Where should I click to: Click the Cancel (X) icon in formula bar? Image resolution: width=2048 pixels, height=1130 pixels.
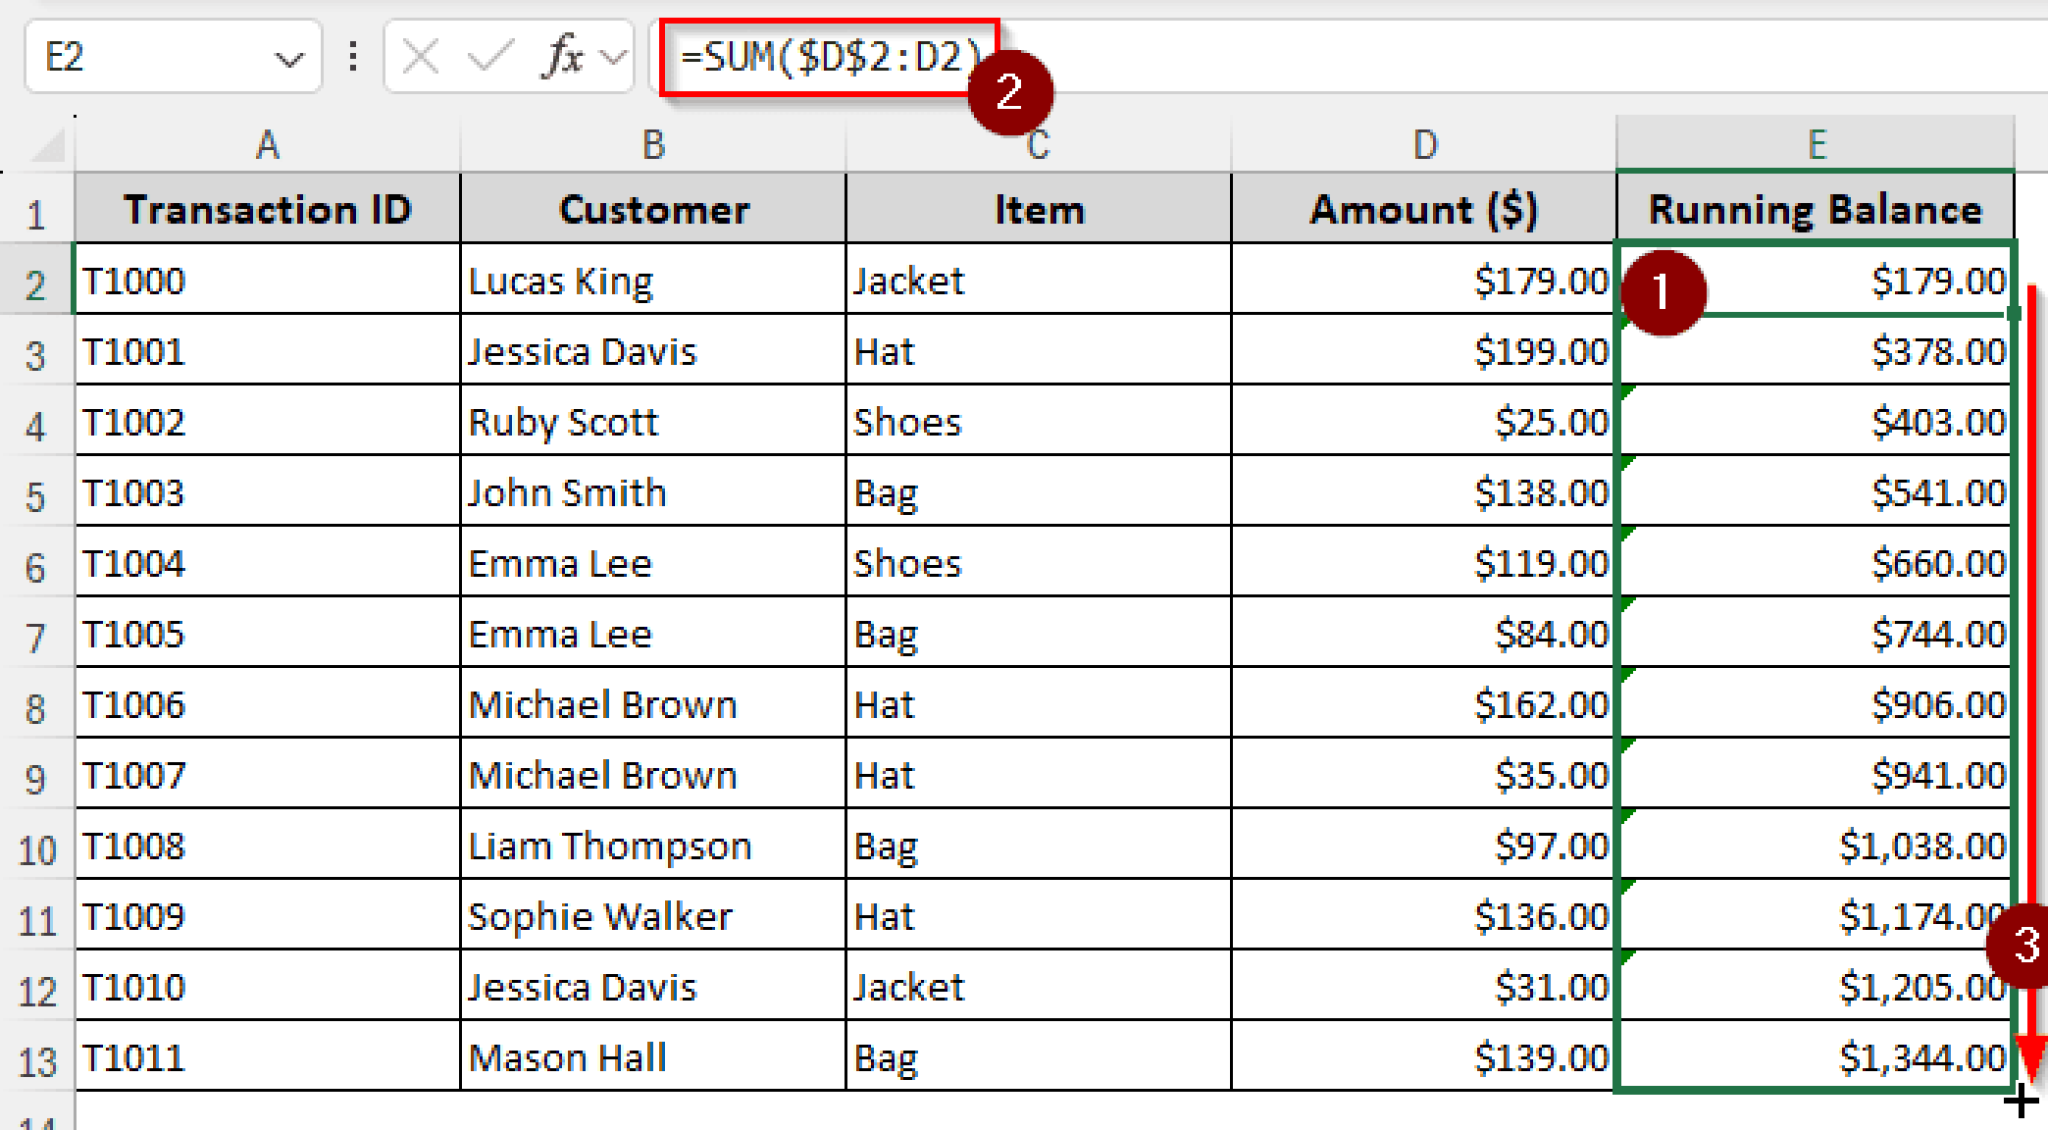click(x=420, y=57)
